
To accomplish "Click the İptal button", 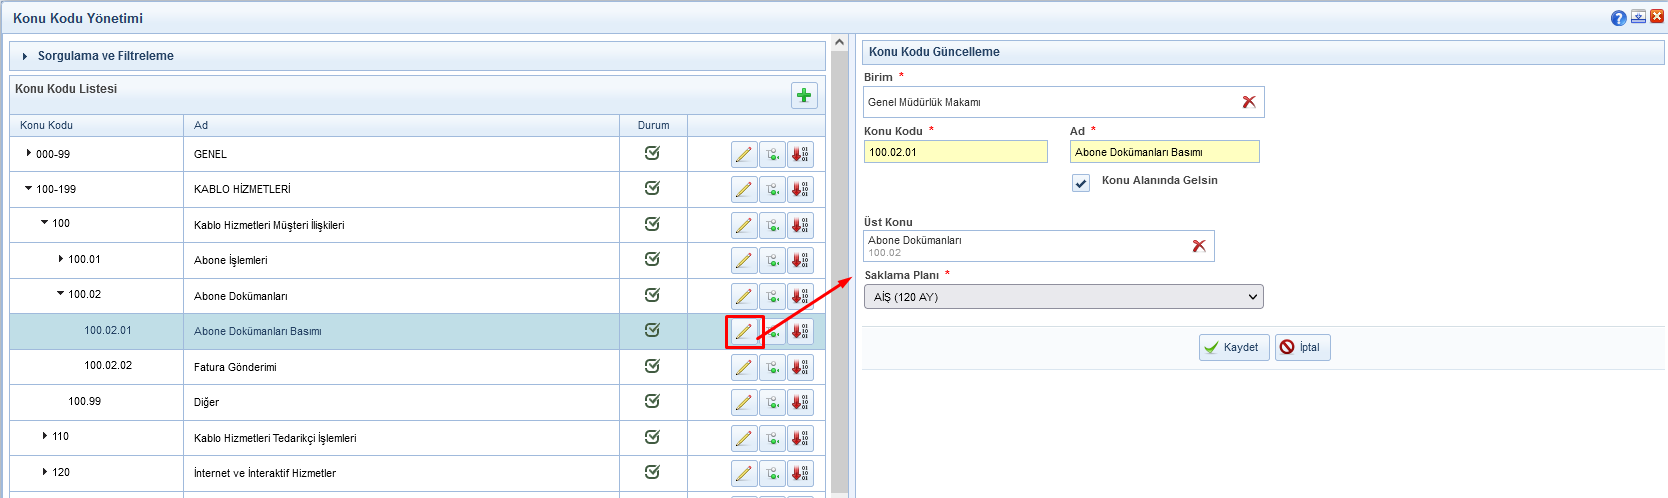I will point(1302,347).
